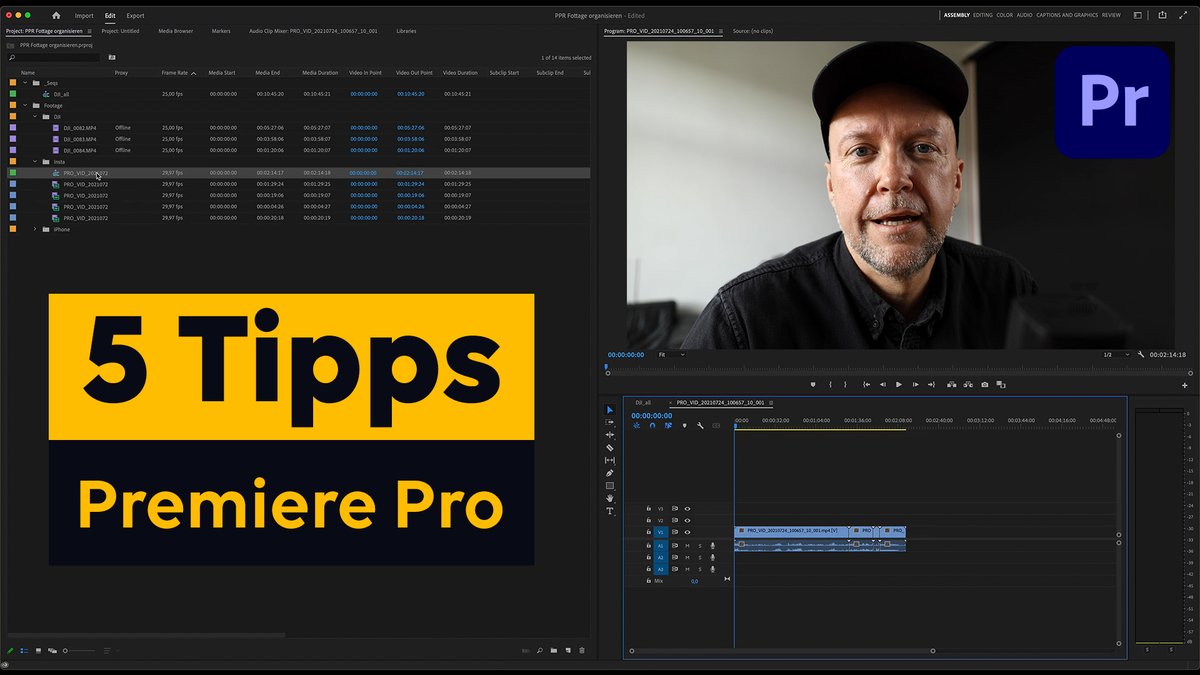Select the Rectangle tool

pos(610,486)
